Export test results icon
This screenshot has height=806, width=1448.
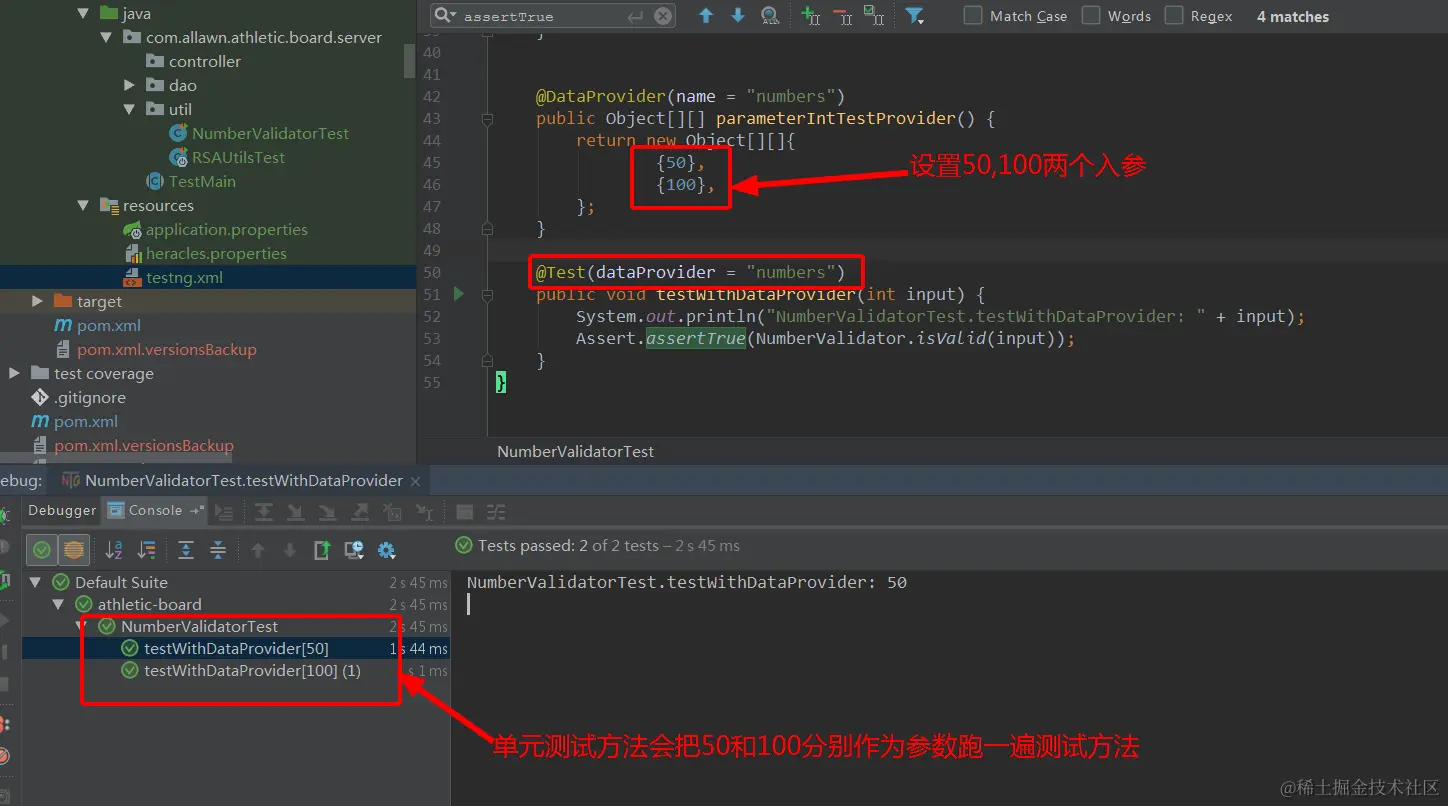click(x=322, y=550)
